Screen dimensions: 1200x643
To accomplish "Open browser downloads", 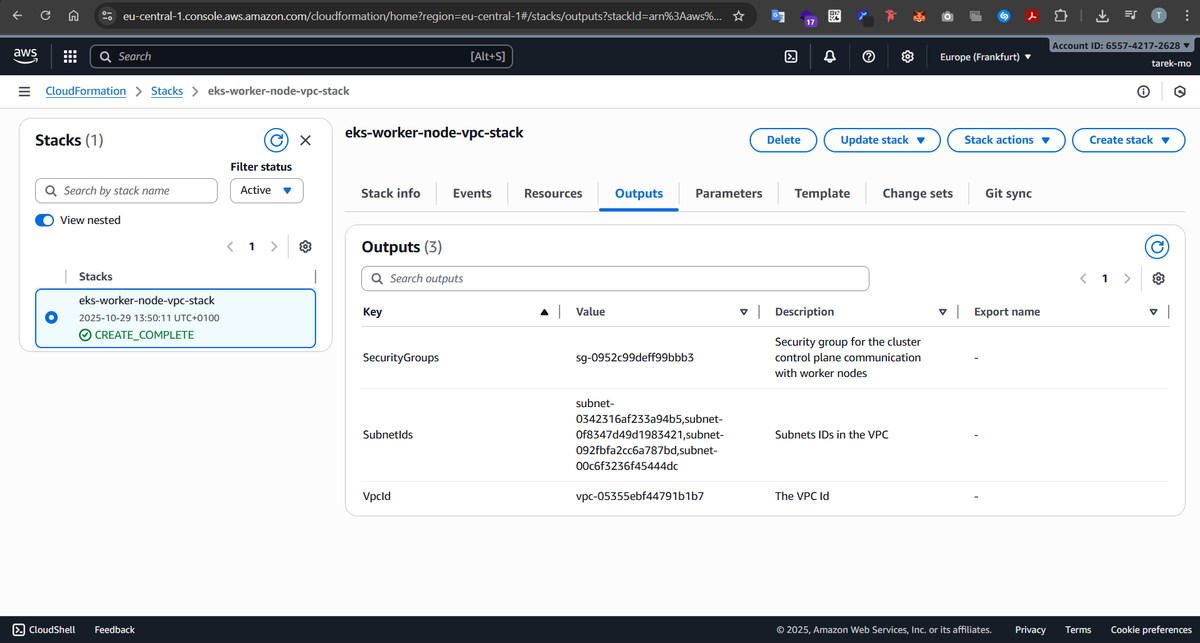I will pos(1102,16).
